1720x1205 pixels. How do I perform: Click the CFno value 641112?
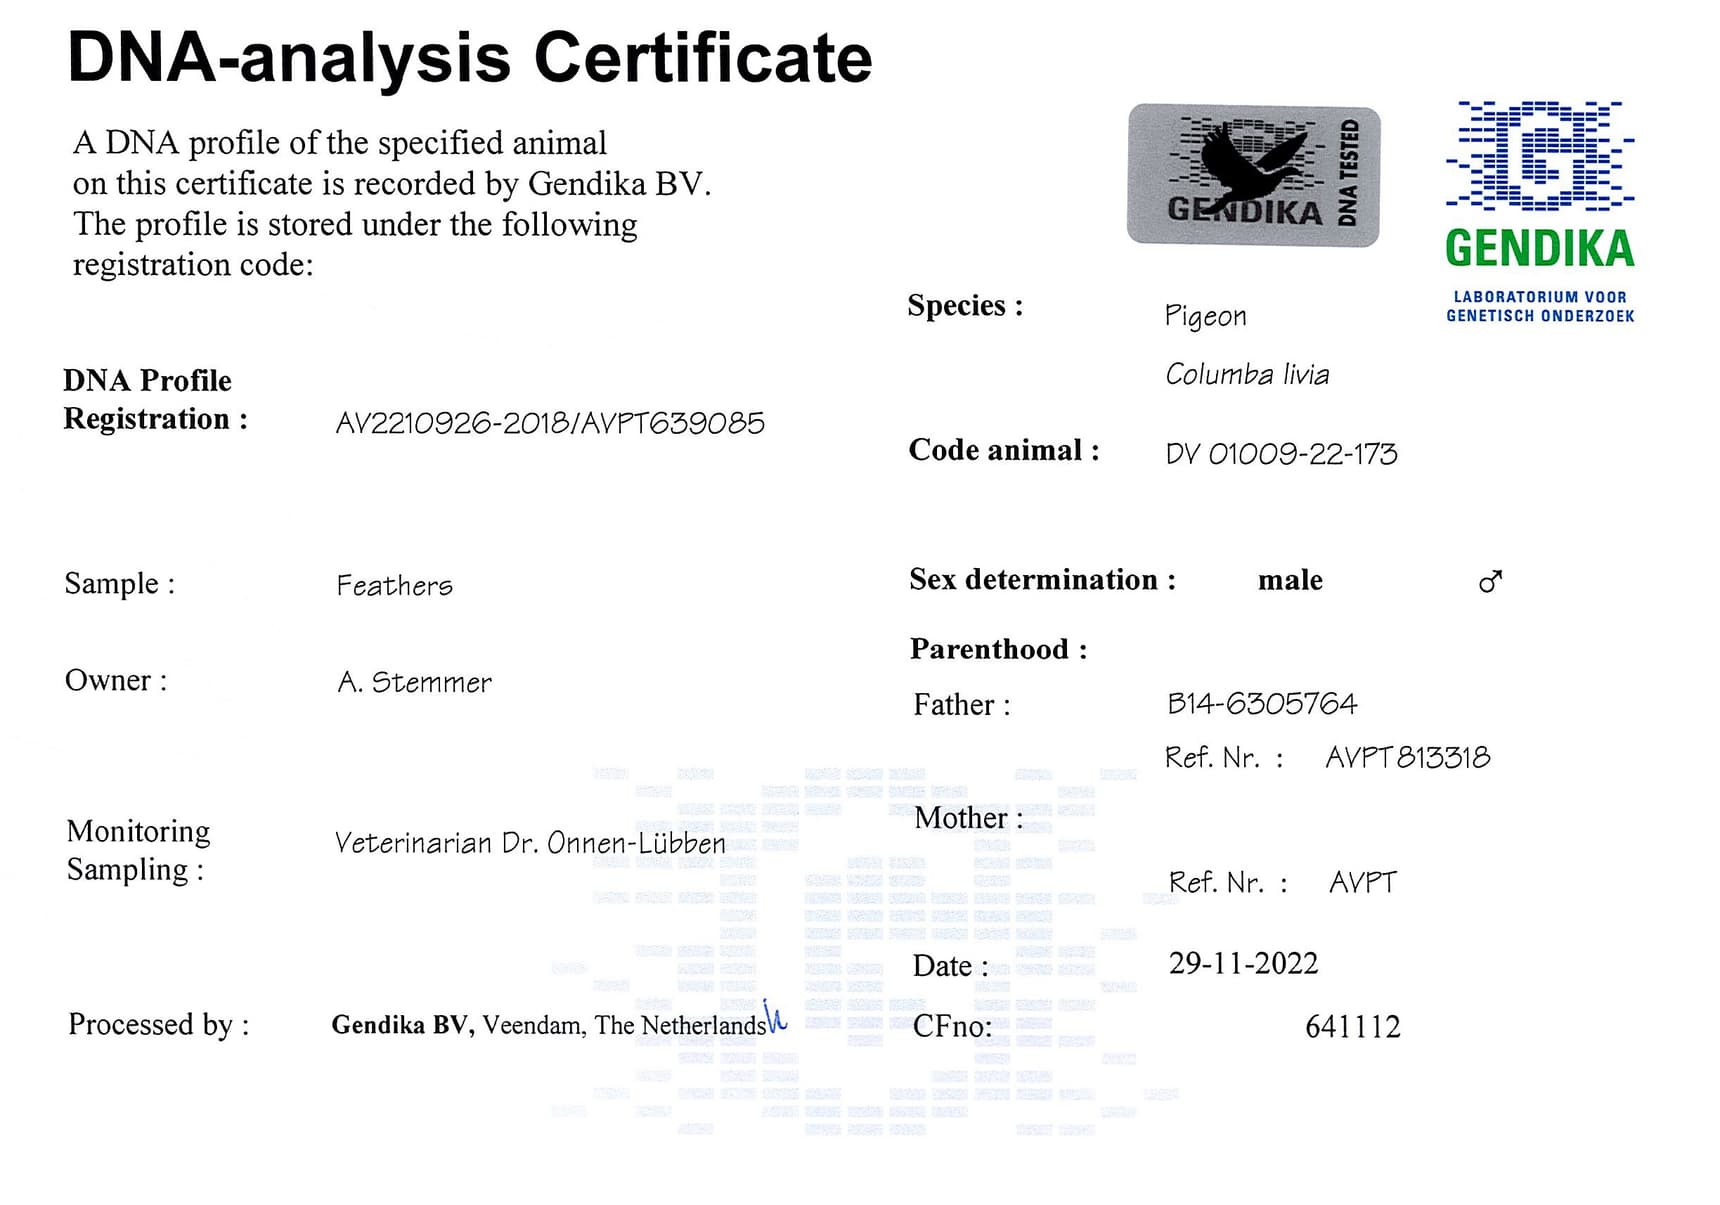point(1352,1026)
